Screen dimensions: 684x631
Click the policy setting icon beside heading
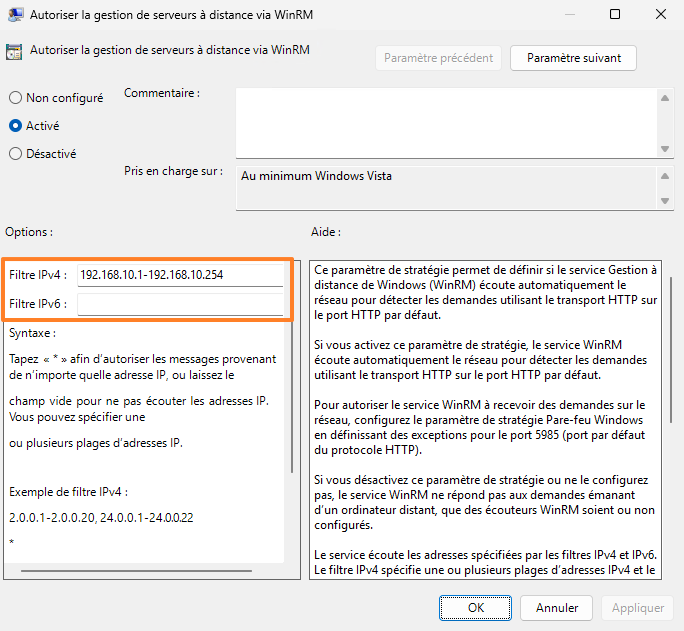point(14,51)
